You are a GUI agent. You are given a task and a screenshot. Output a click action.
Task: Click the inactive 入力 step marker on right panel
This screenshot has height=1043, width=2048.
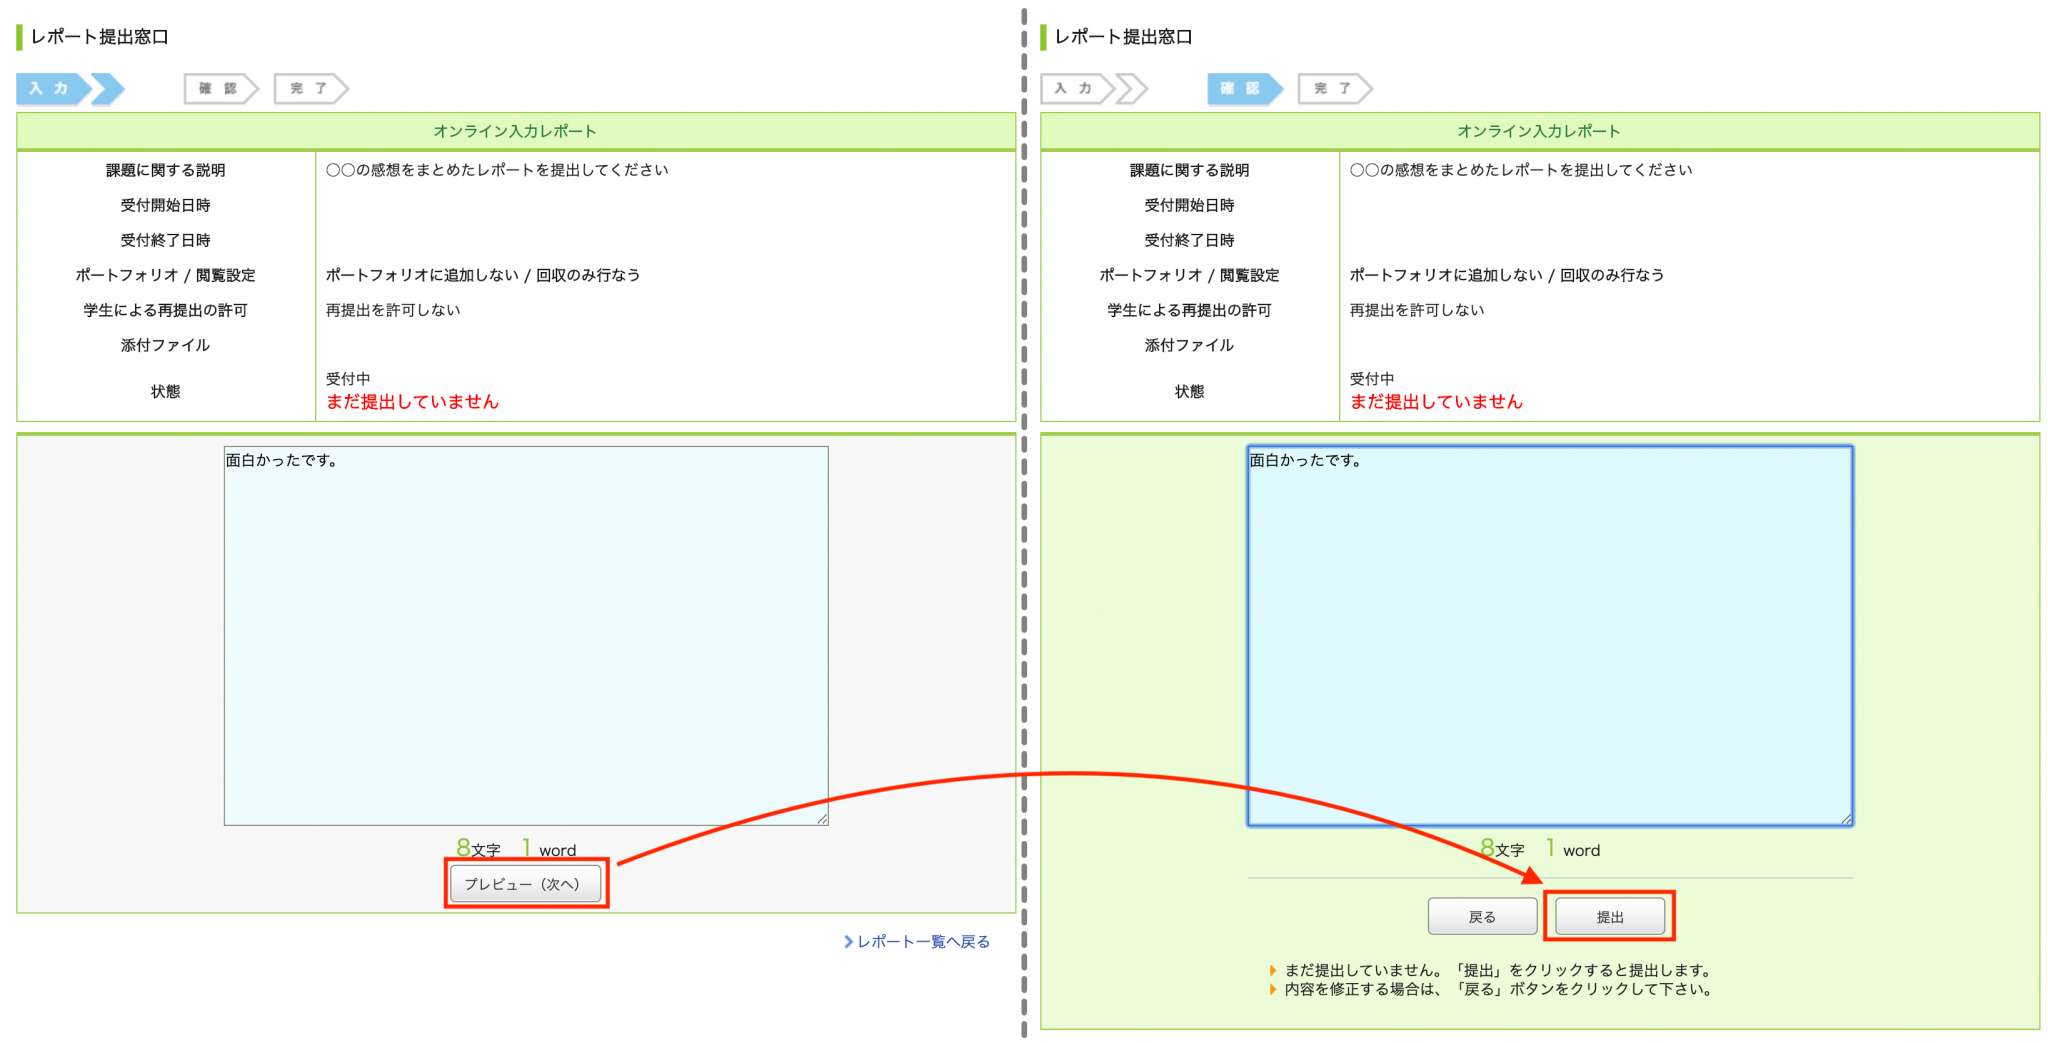(x=1073, y=88)
